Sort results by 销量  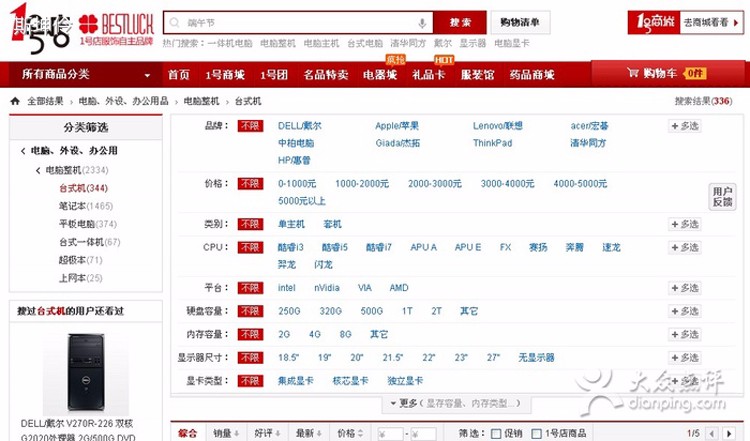click(x=226, y=433)
